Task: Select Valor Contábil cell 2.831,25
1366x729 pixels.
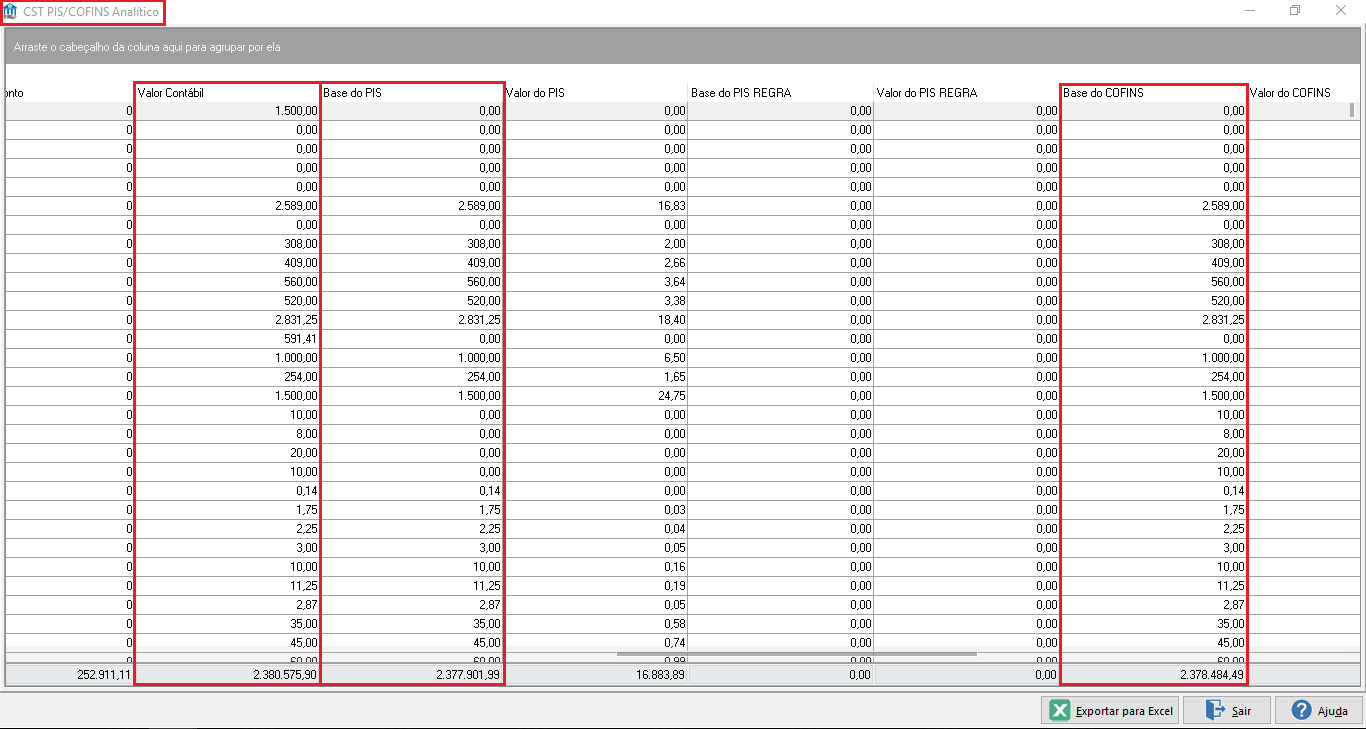Action: coord(227,320)
